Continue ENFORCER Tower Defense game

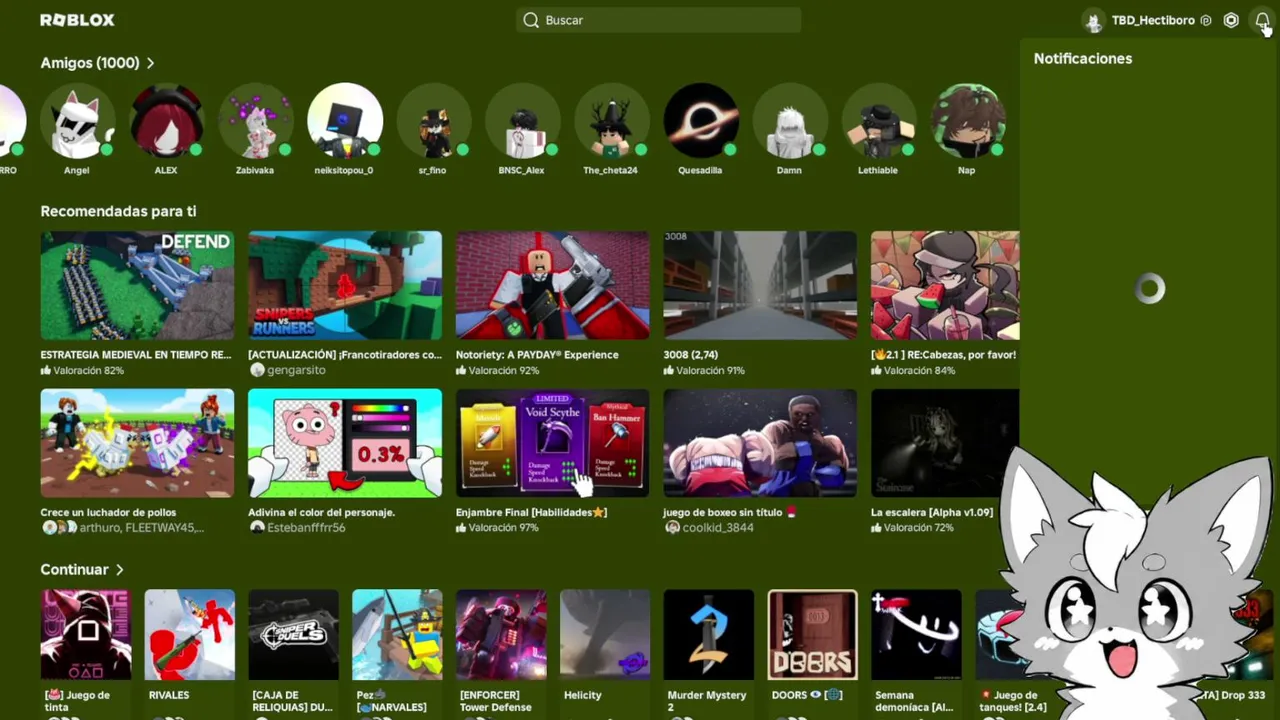(502, 635)
